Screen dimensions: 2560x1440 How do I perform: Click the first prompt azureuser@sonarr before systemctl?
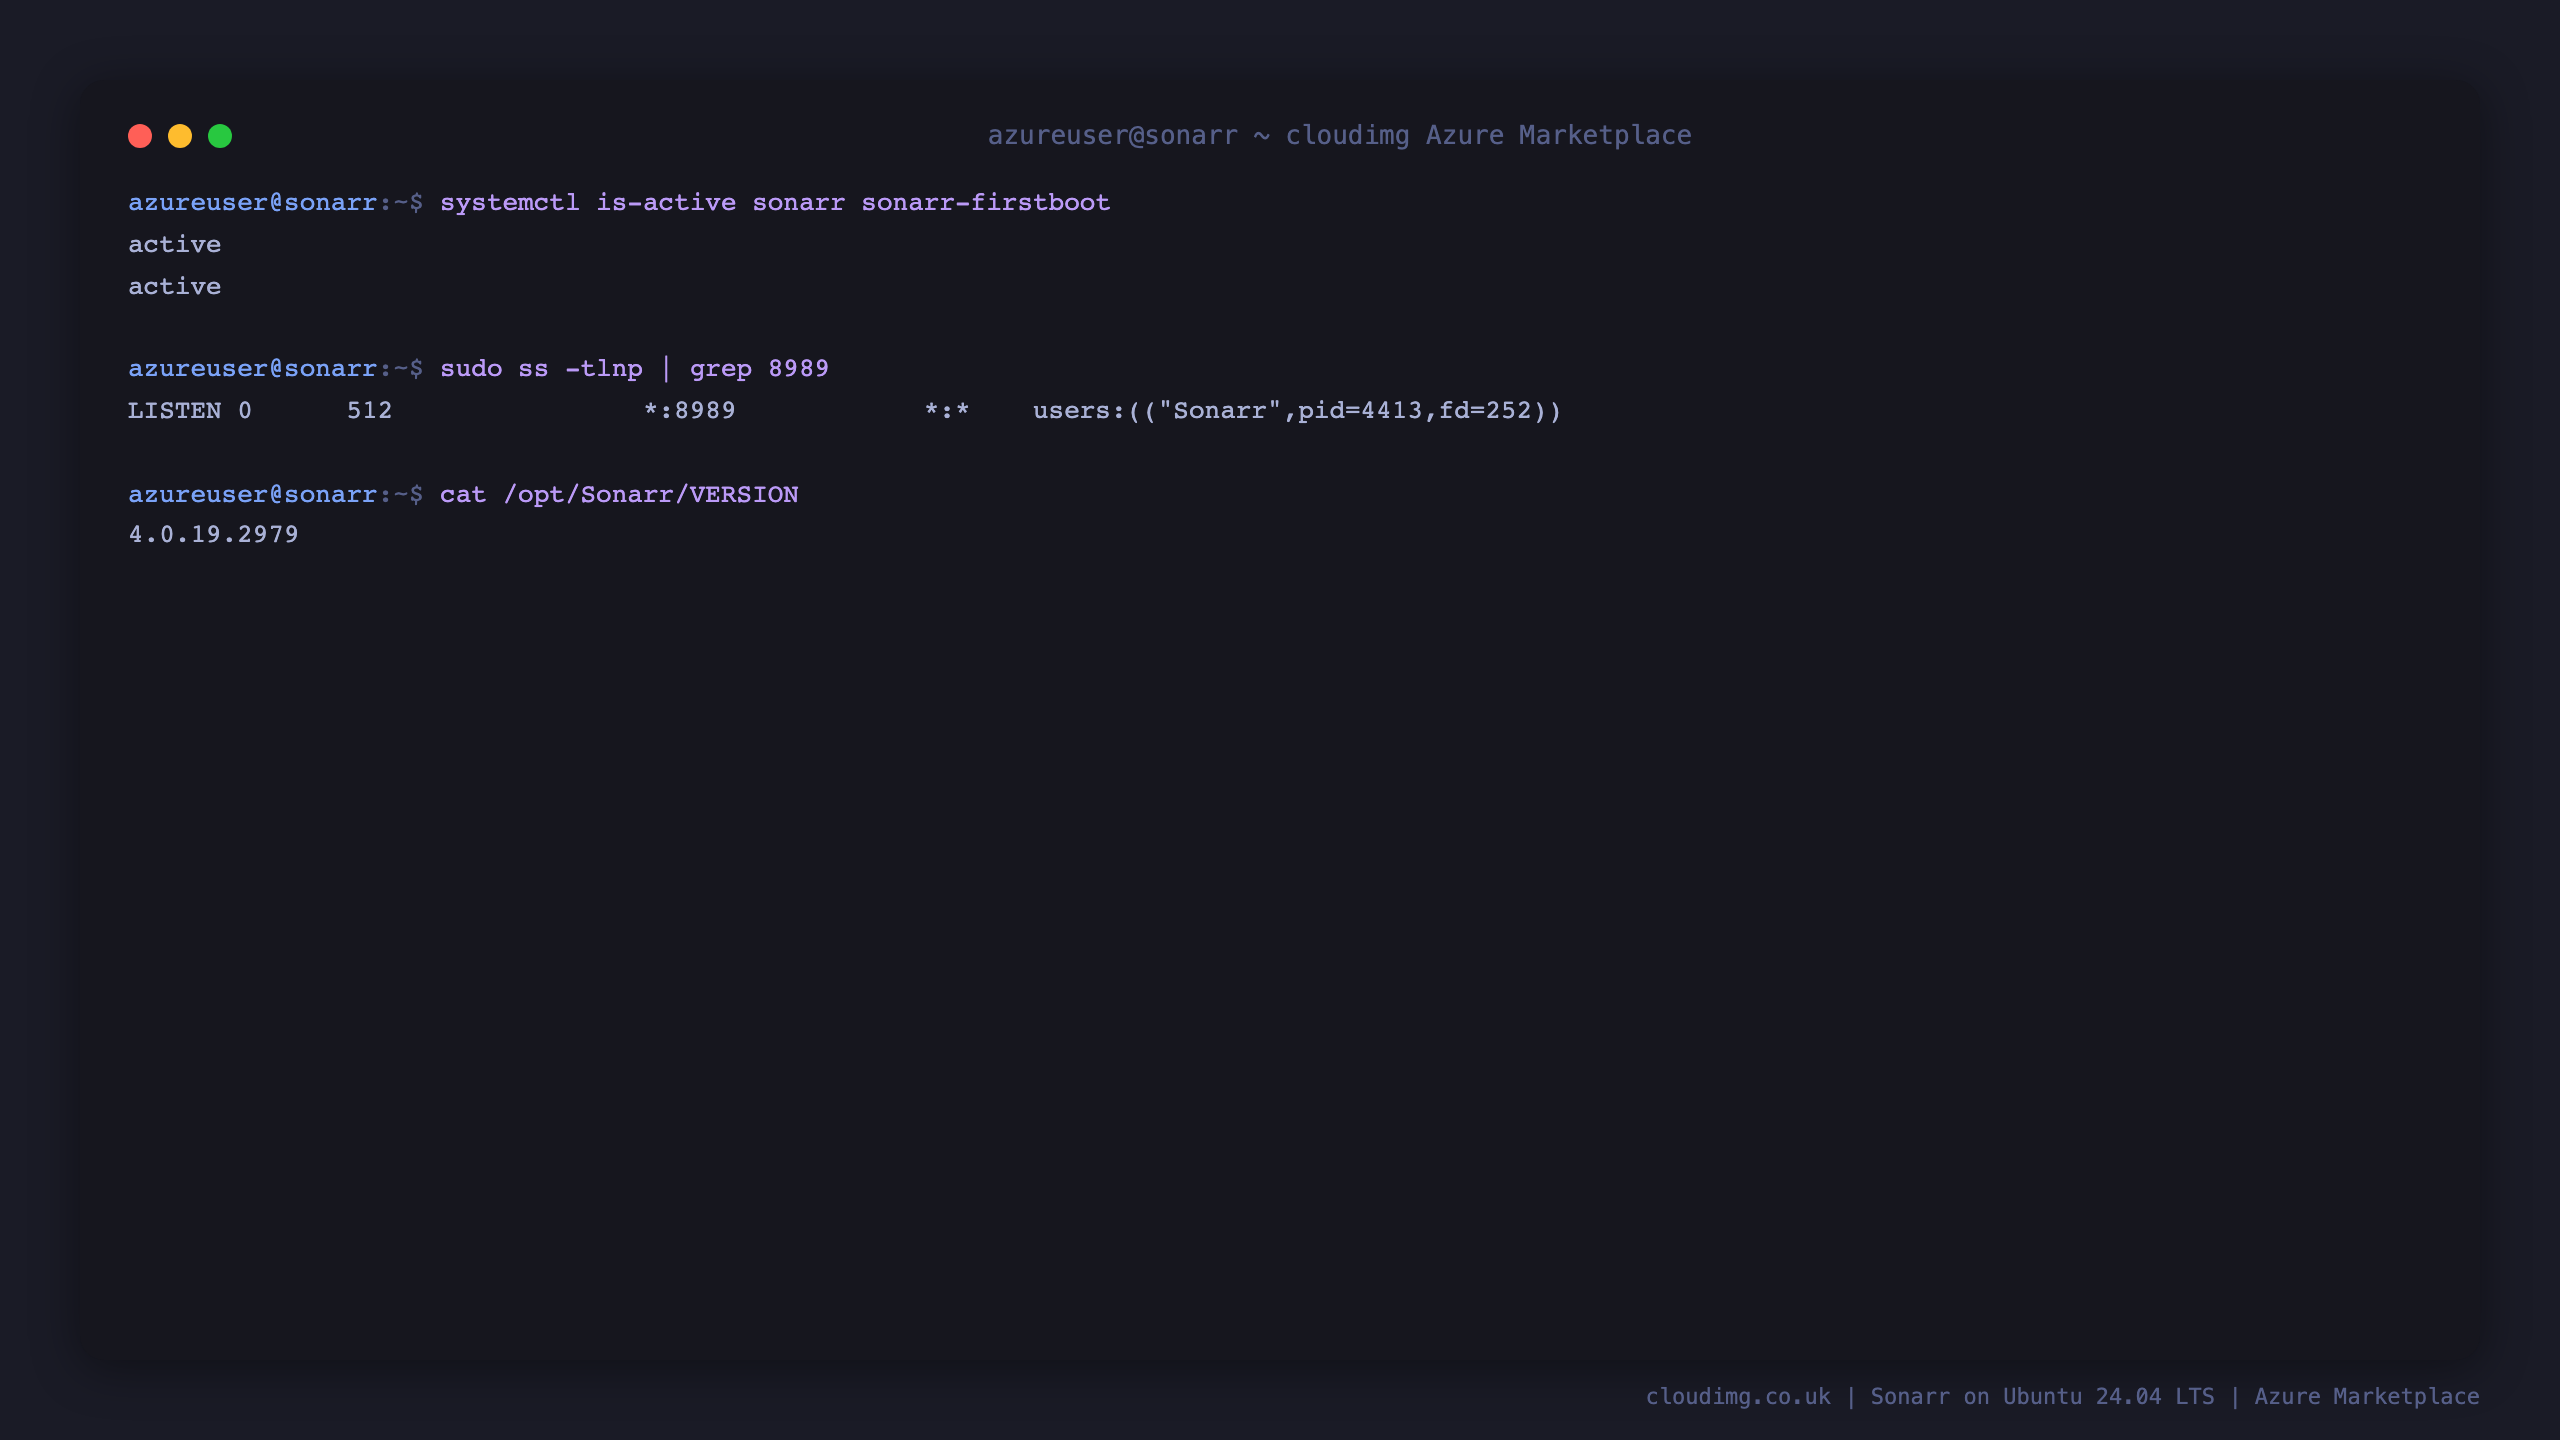(252, 202)
